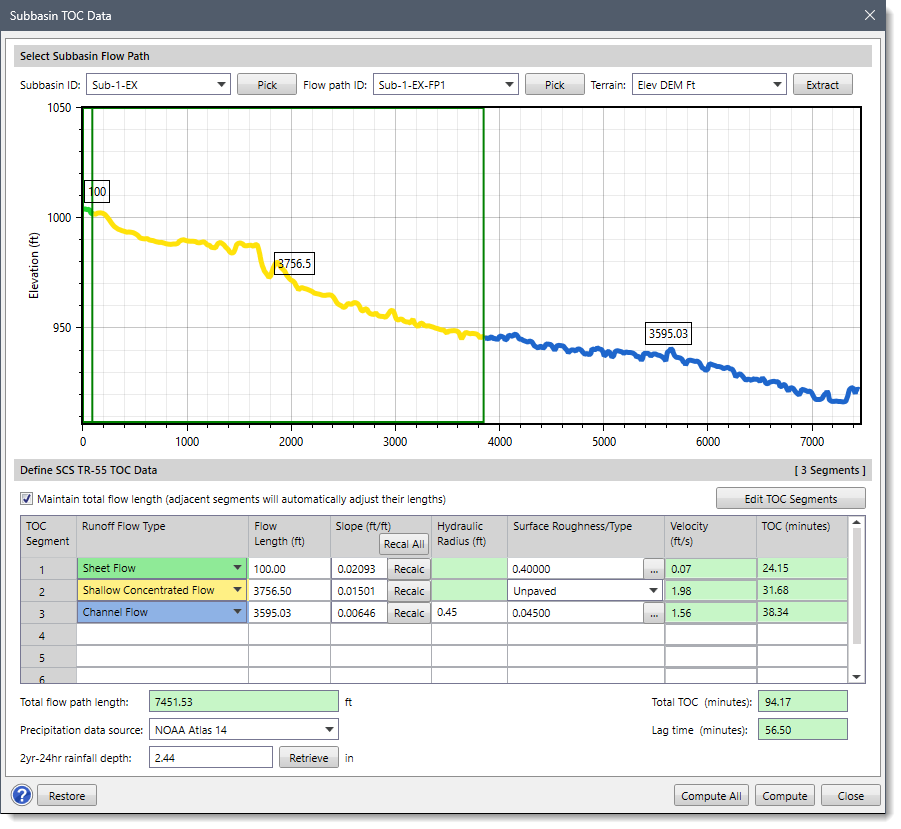Open the Terrain dropdown
This screenshot has height=829, width=901.
[x=778, y=84]
